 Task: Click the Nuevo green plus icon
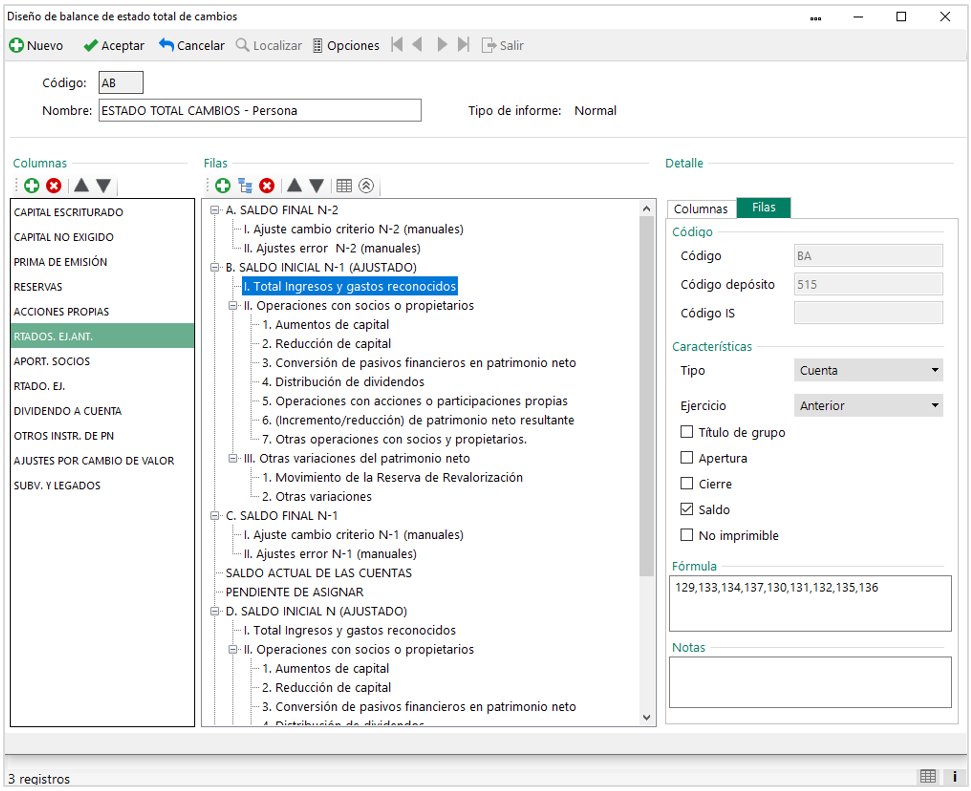click(17, 45)
